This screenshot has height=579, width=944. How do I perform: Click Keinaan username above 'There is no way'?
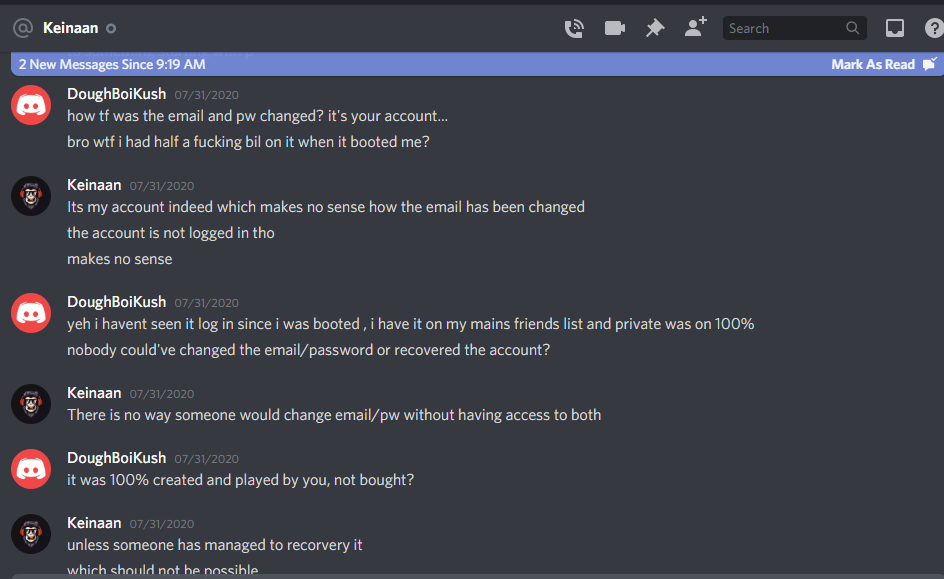pos(94,393)
